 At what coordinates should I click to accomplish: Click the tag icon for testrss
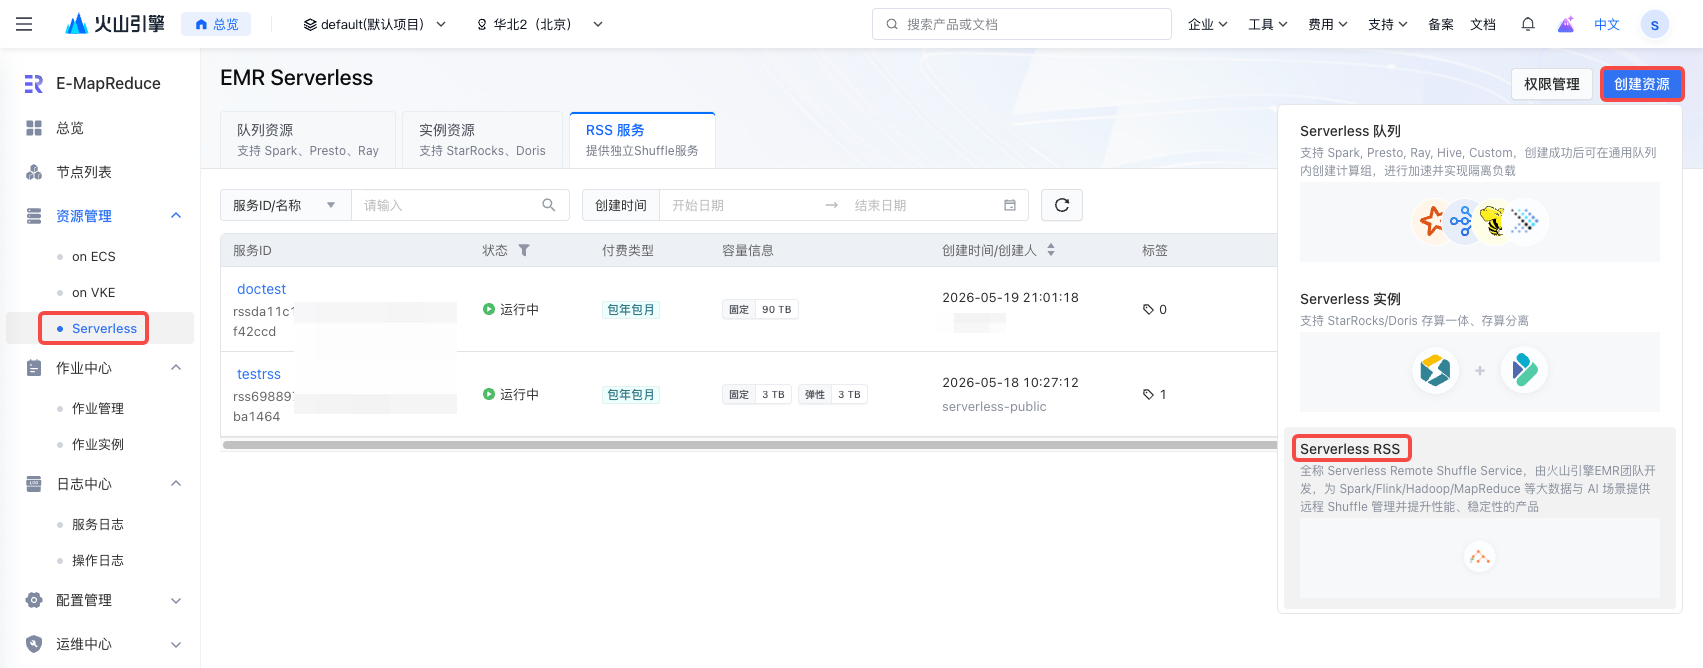(1148, 395)
